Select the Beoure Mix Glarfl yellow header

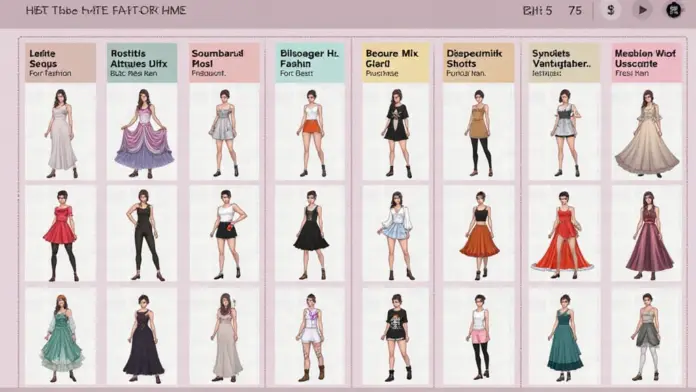pos(396,63)
